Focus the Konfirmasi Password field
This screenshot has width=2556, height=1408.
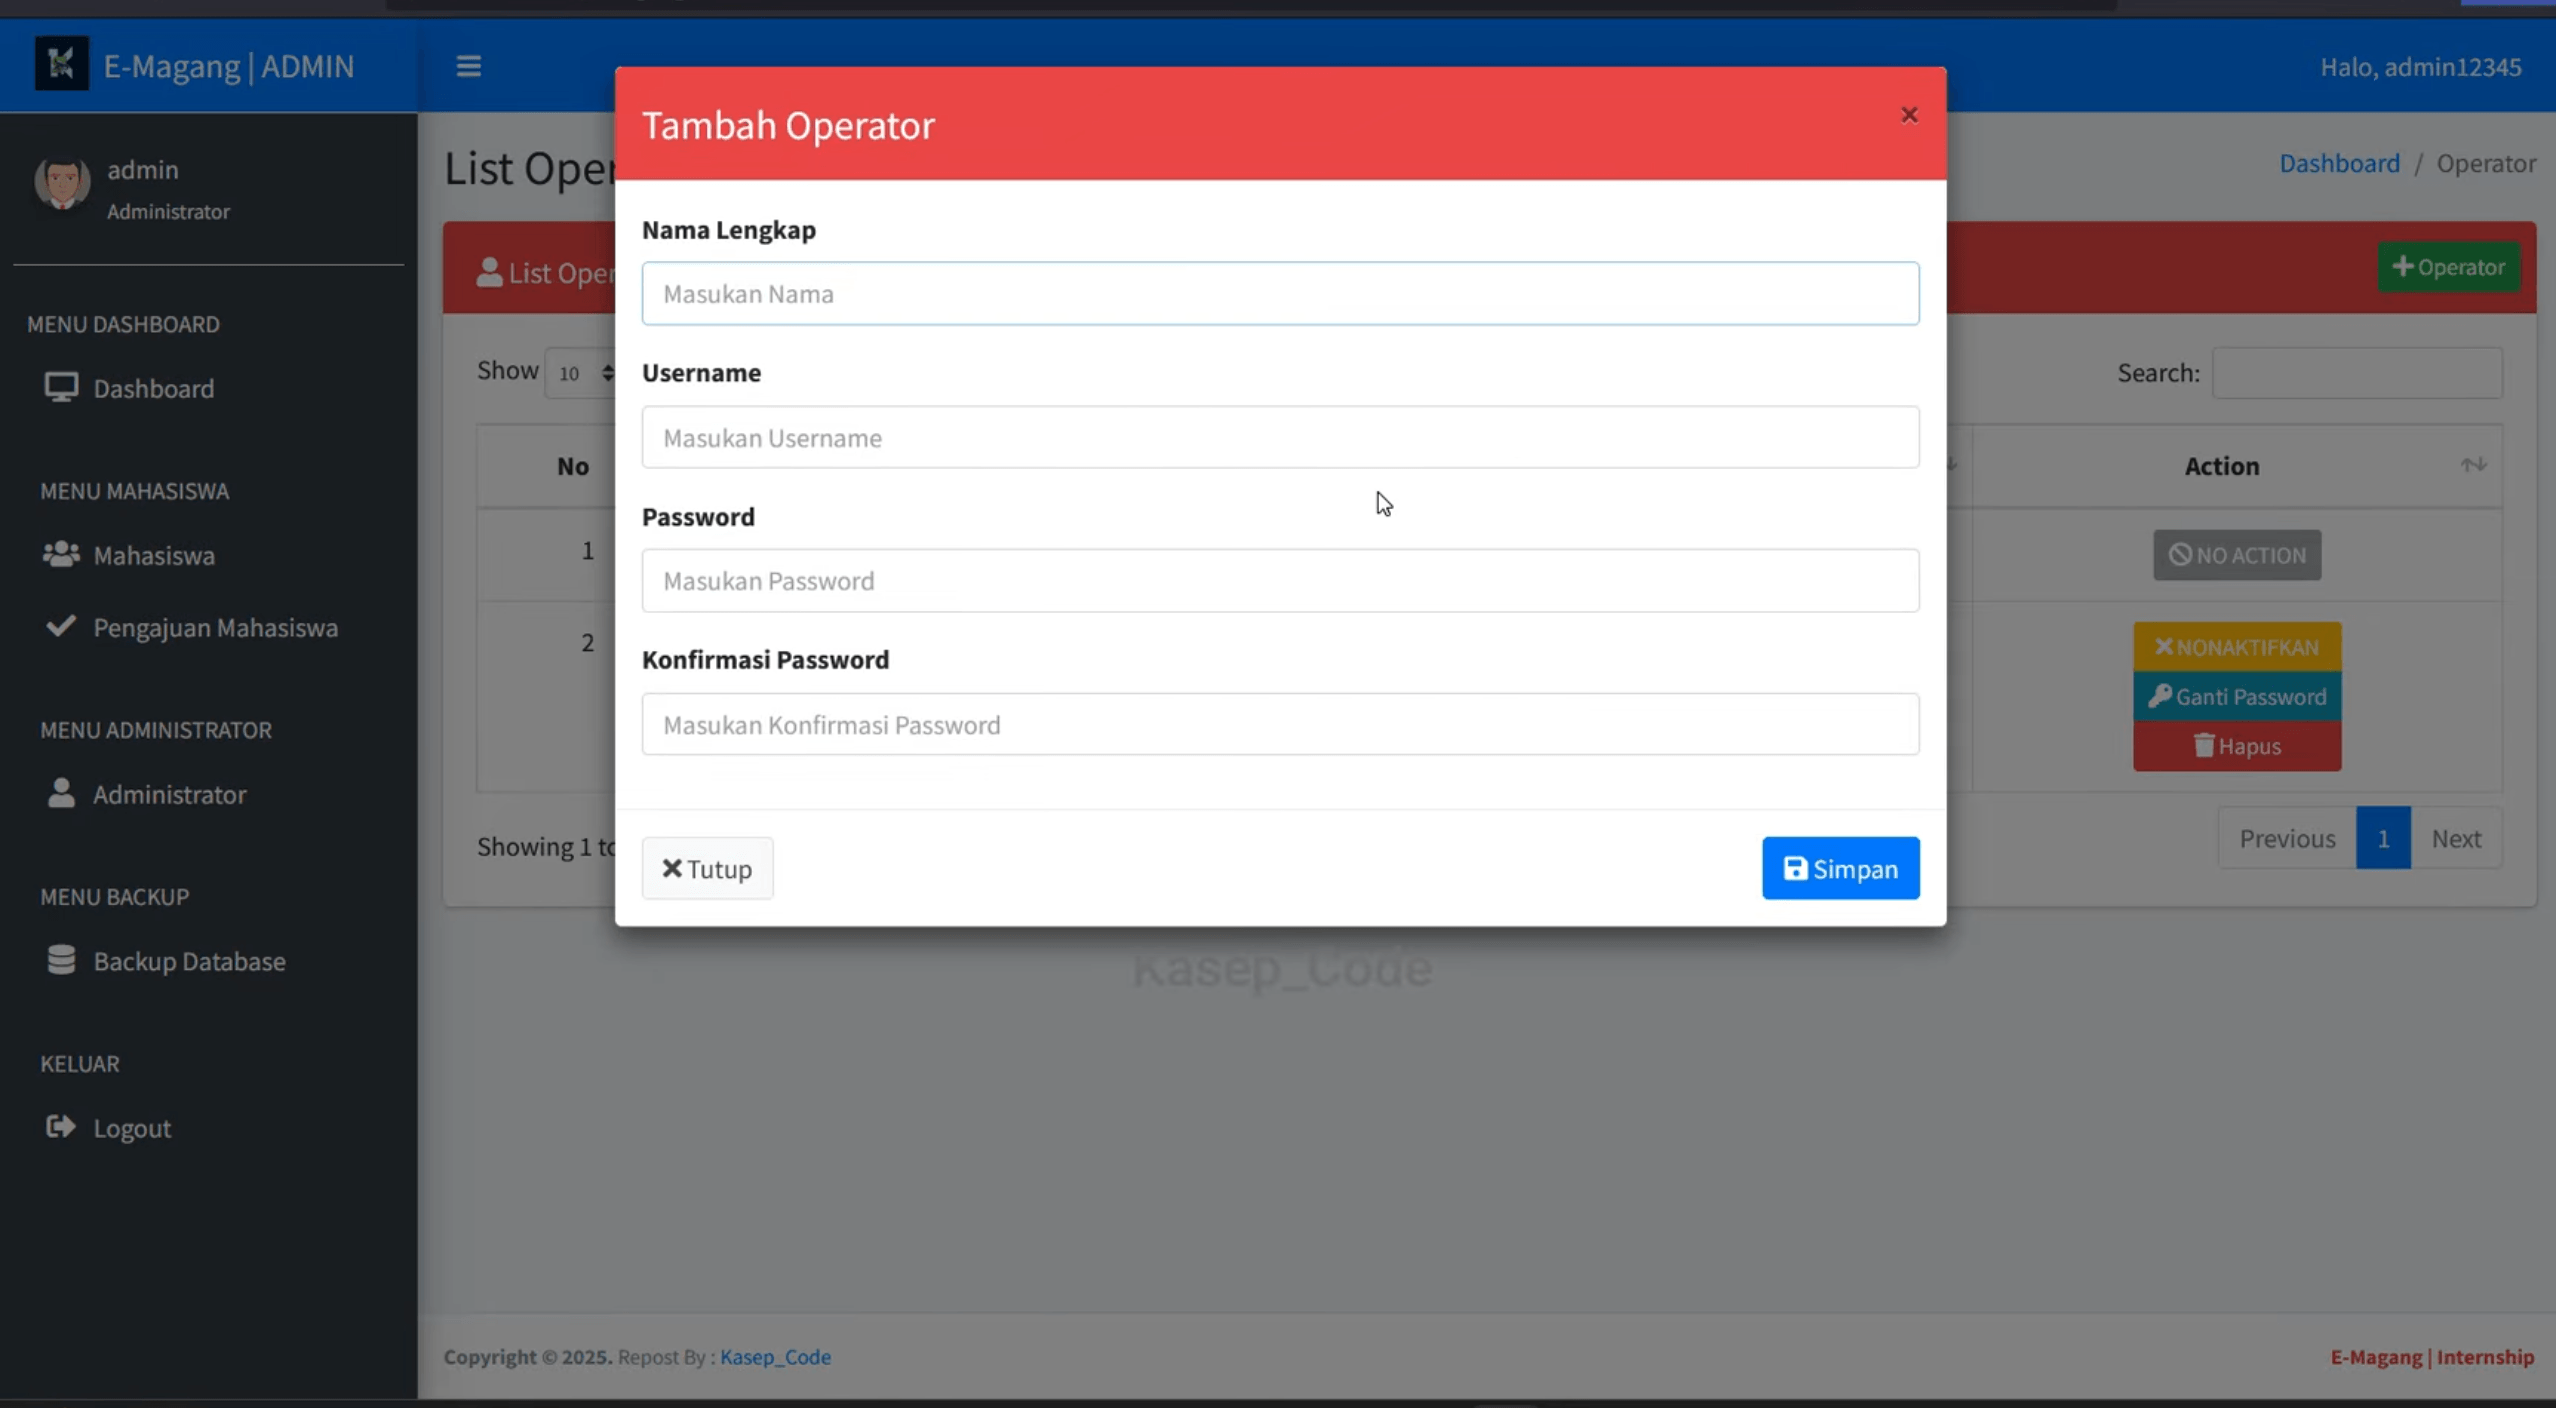tap(1280, 724)
